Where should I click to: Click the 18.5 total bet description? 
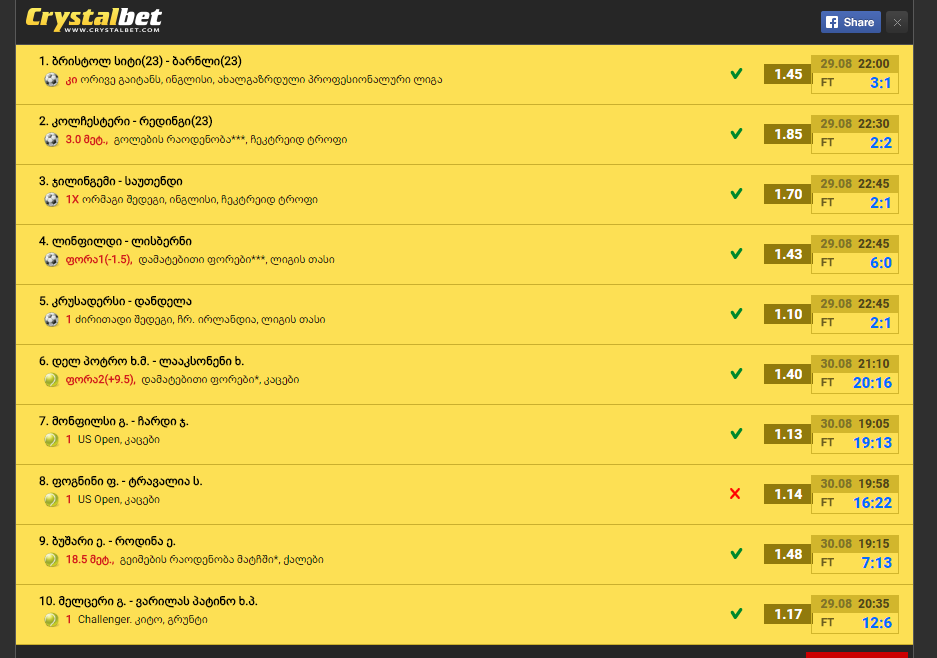(x=194, y=560)
